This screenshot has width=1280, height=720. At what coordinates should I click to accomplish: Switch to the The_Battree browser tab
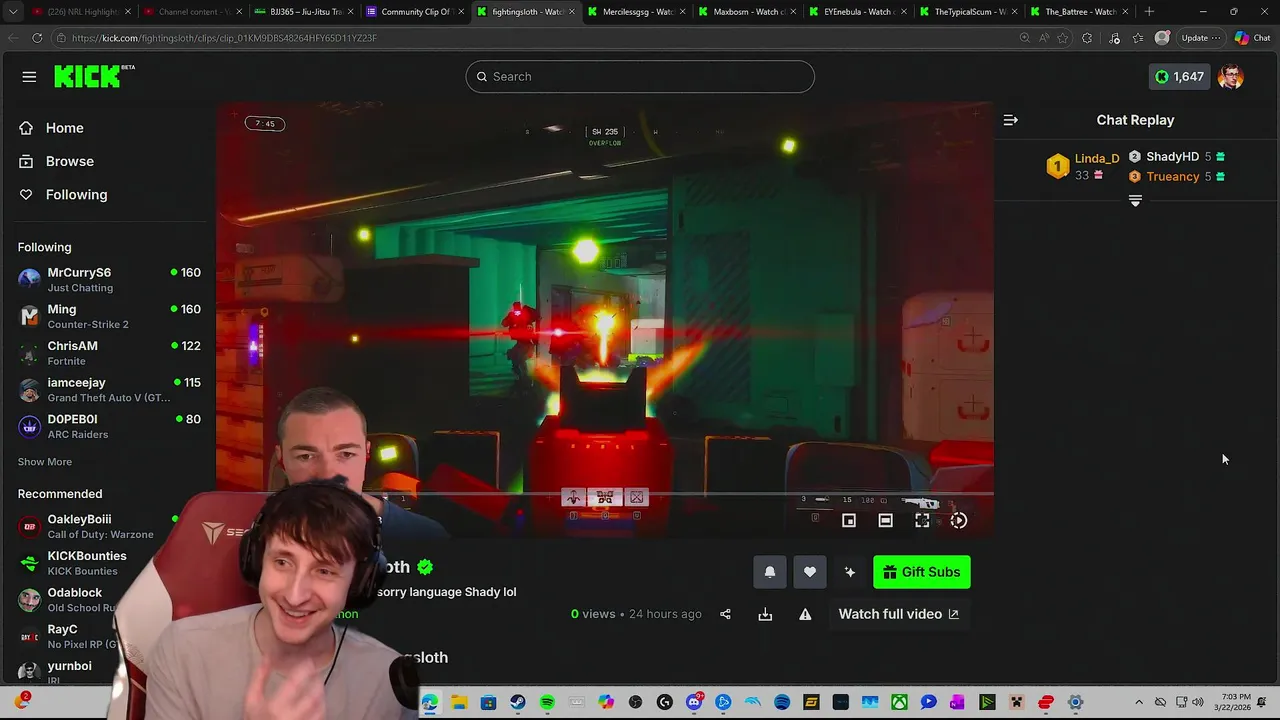pos(1078,12)
